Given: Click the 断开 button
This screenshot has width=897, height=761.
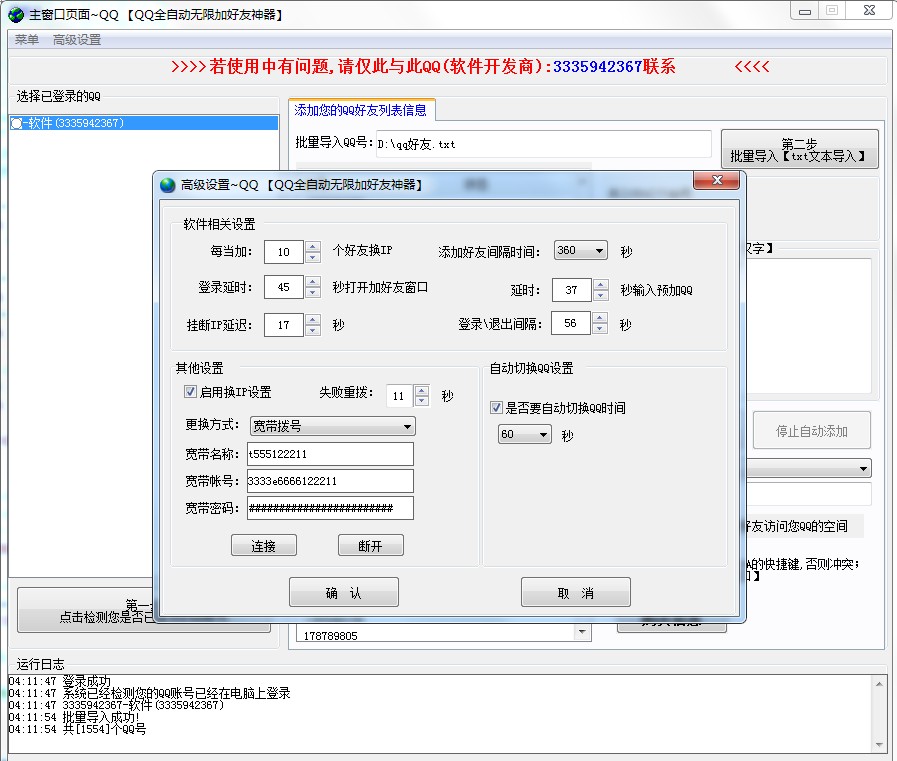Looking at the screenshot, I should click(x=371, y=545).
